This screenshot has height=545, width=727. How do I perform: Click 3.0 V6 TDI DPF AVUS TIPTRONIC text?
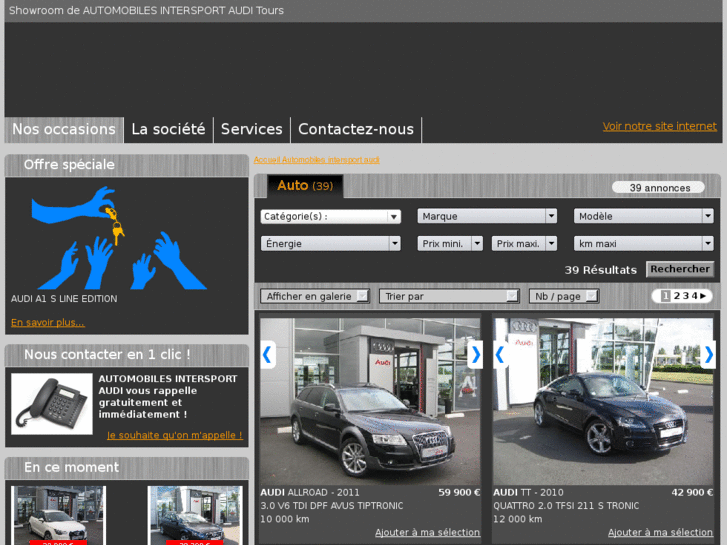[x=332, y=506]
